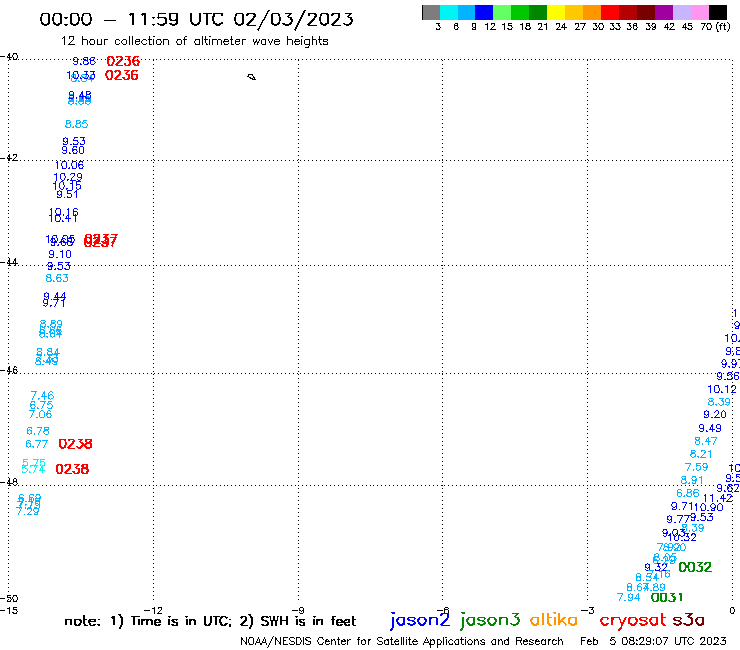Select the black swatch at the legend's end
The image size is (740, 650).
point(718,12)
